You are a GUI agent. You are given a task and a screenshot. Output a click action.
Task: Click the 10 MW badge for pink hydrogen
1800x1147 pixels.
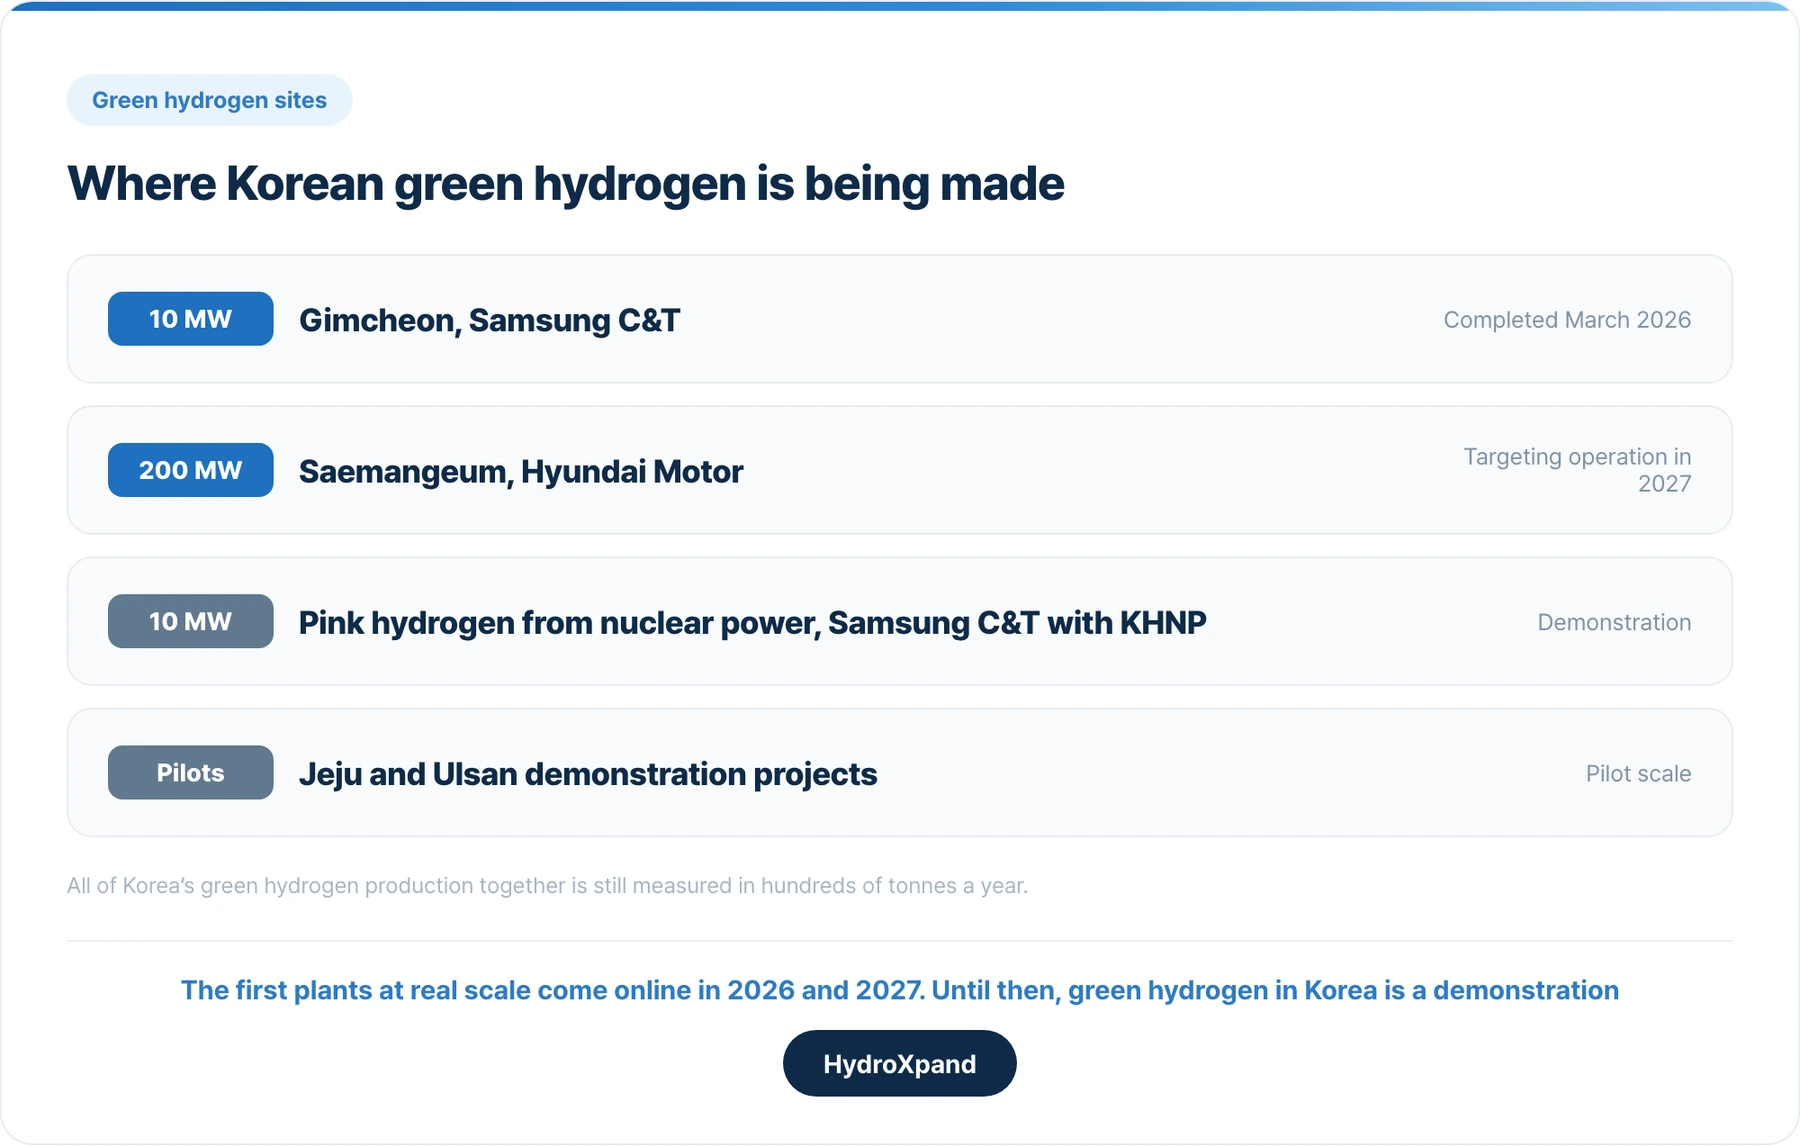click(x=190, y=621)
